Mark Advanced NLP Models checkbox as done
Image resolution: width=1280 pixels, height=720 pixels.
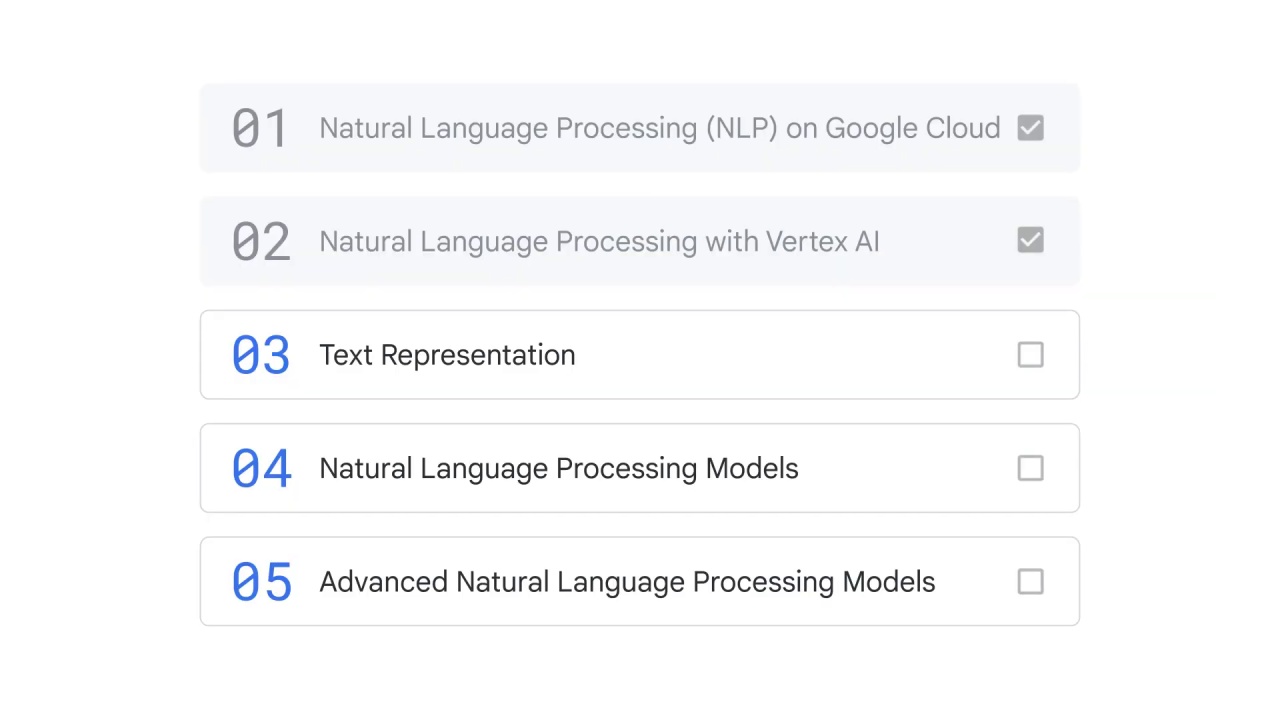pos(1030,582)
